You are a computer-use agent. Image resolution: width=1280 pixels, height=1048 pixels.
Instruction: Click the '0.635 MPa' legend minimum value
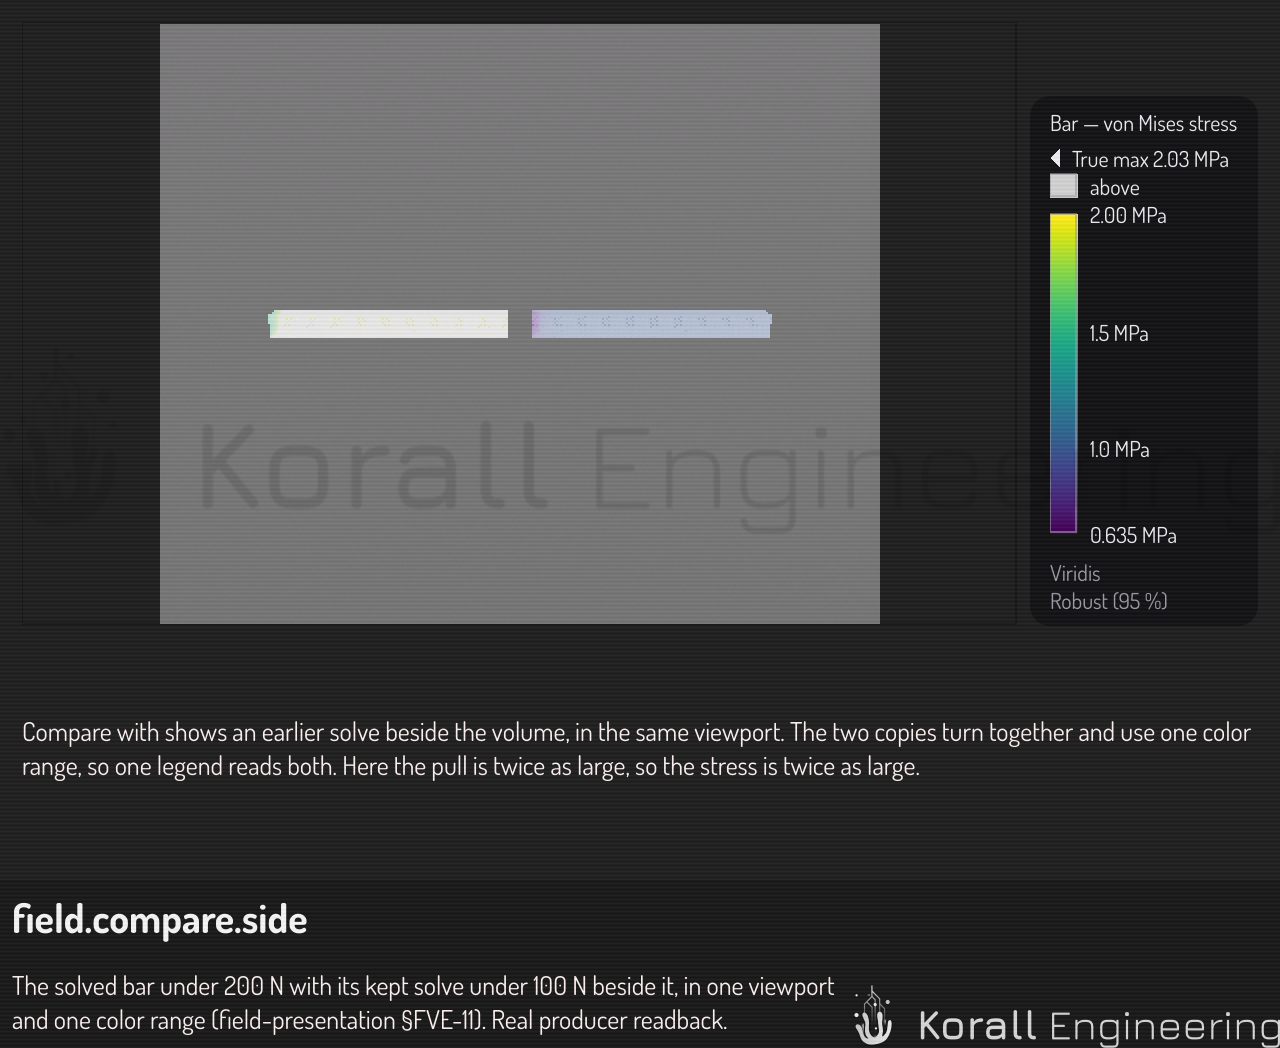(1133, 536)
